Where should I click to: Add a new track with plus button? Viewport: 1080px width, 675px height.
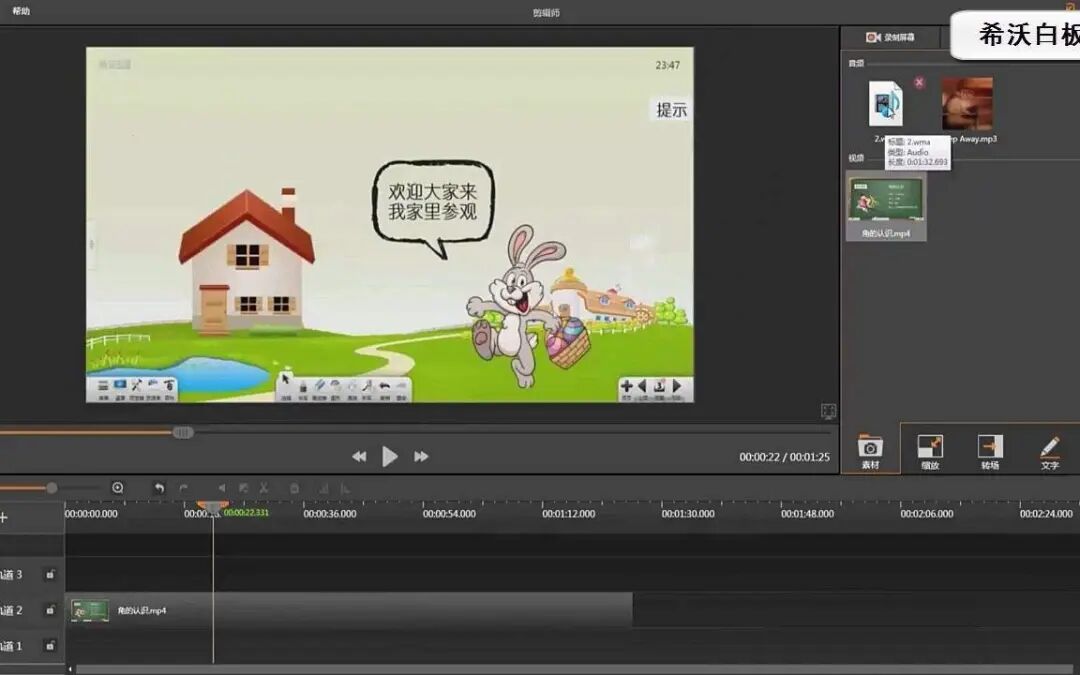(4, 517)
